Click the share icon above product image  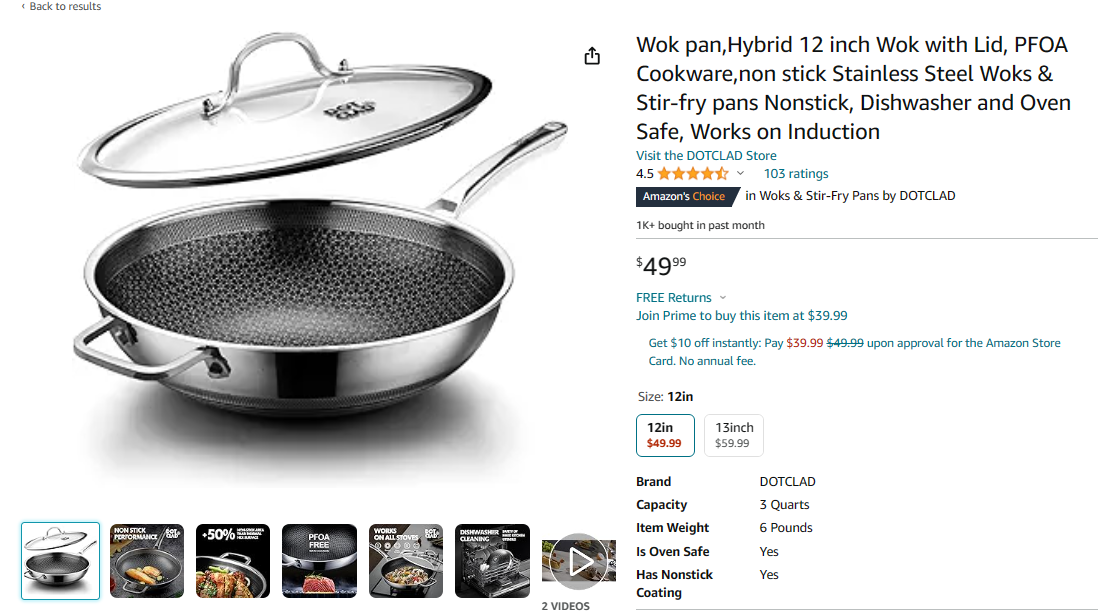tap(592, 56)
